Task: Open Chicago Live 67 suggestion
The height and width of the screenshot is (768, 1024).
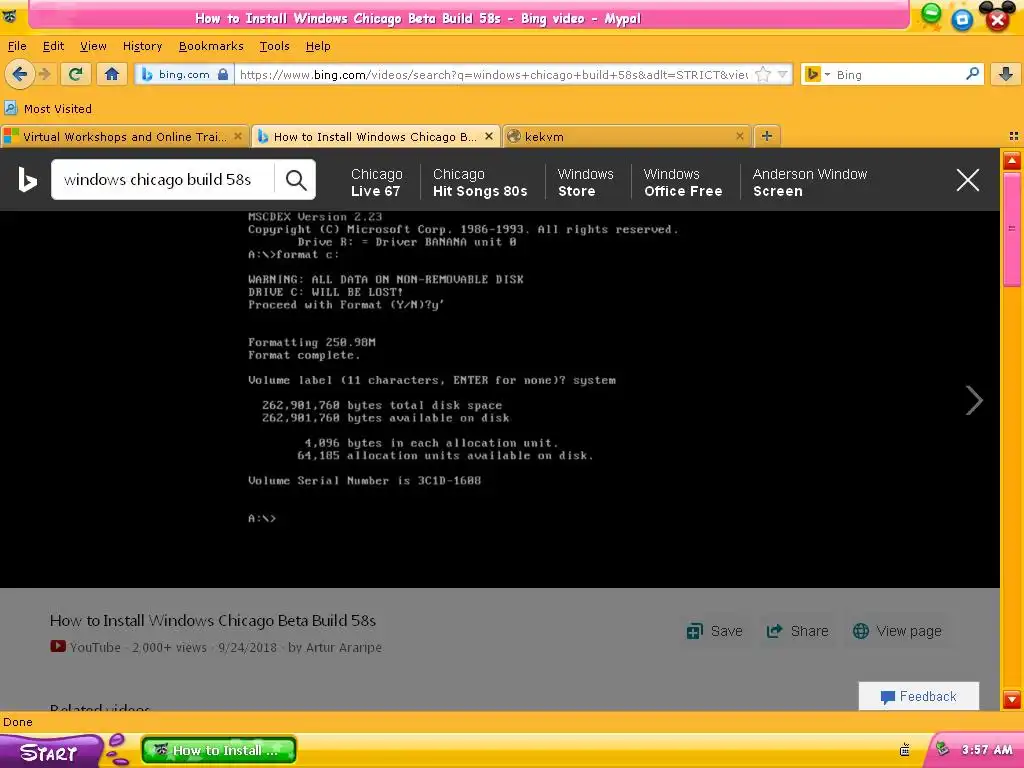Action: (x=376, y=182)
